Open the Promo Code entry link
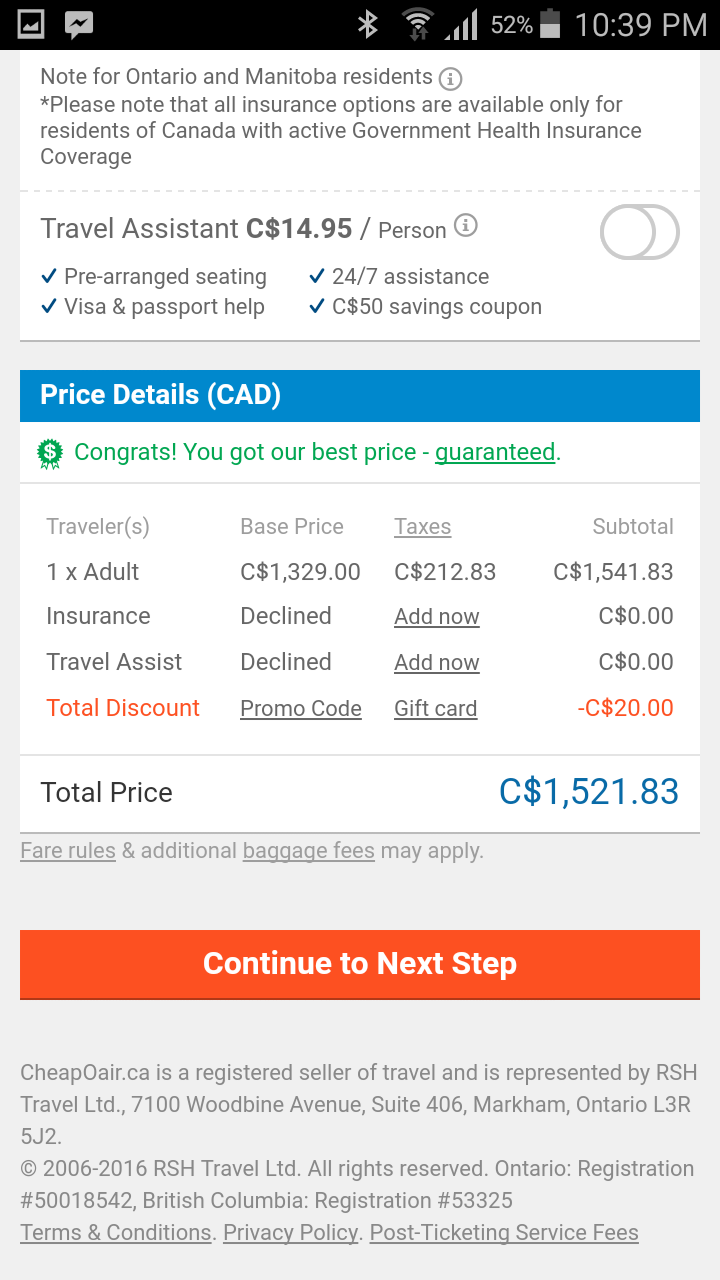The image size is (720, 1280). click(x=300, y=709)
